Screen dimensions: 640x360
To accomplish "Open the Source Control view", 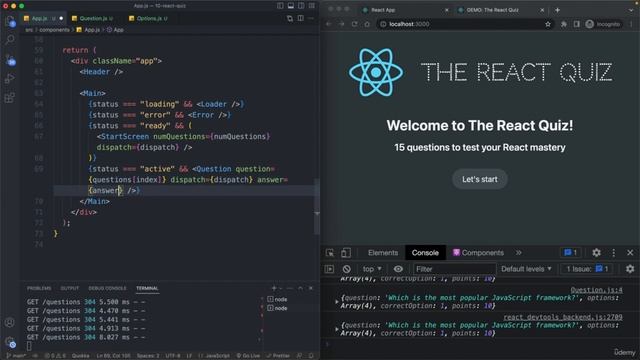I will 10,60.
